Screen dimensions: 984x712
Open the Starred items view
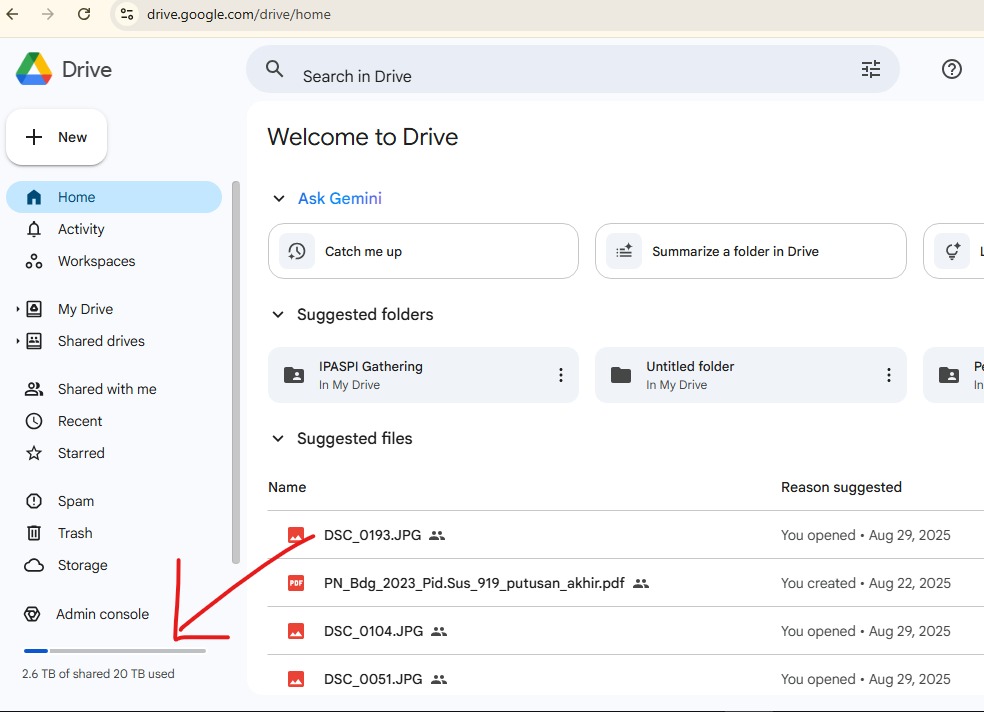[x=81, y=453]
